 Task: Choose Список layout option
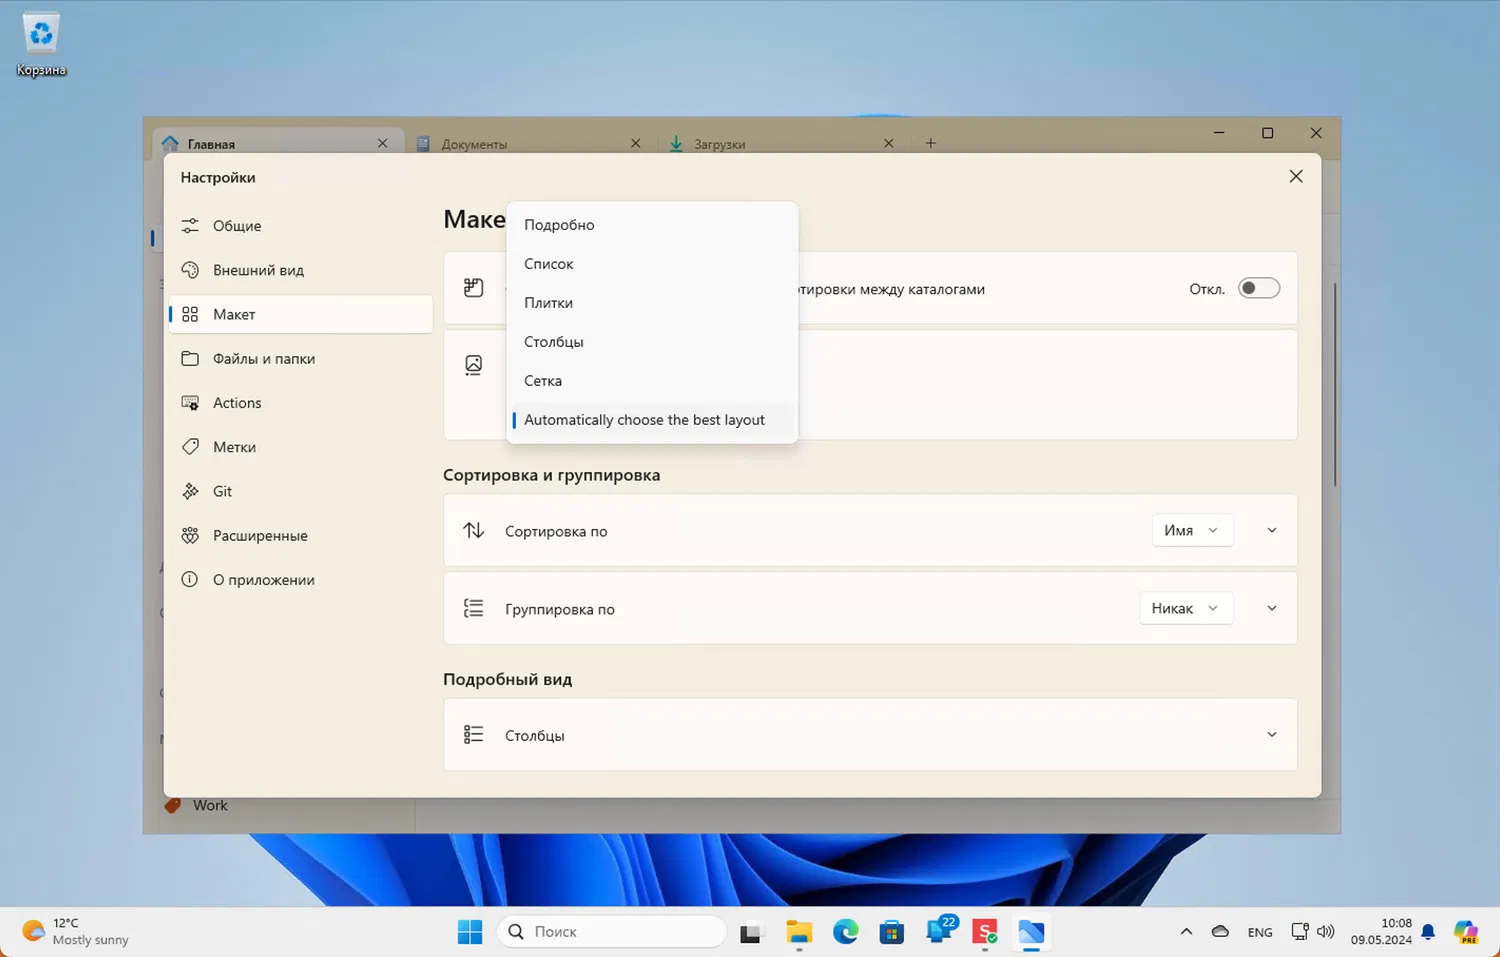(652, 264)
